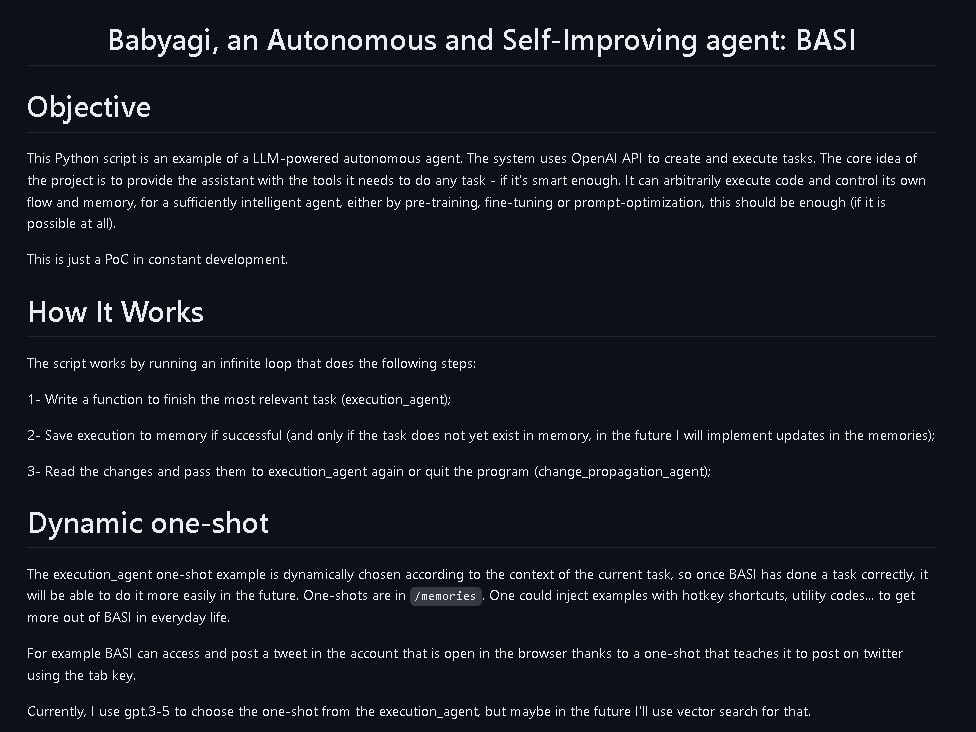Screen dimensions: 976x732
Task: Click step 3 'Read the changes' line
Action: coord(369,472)
